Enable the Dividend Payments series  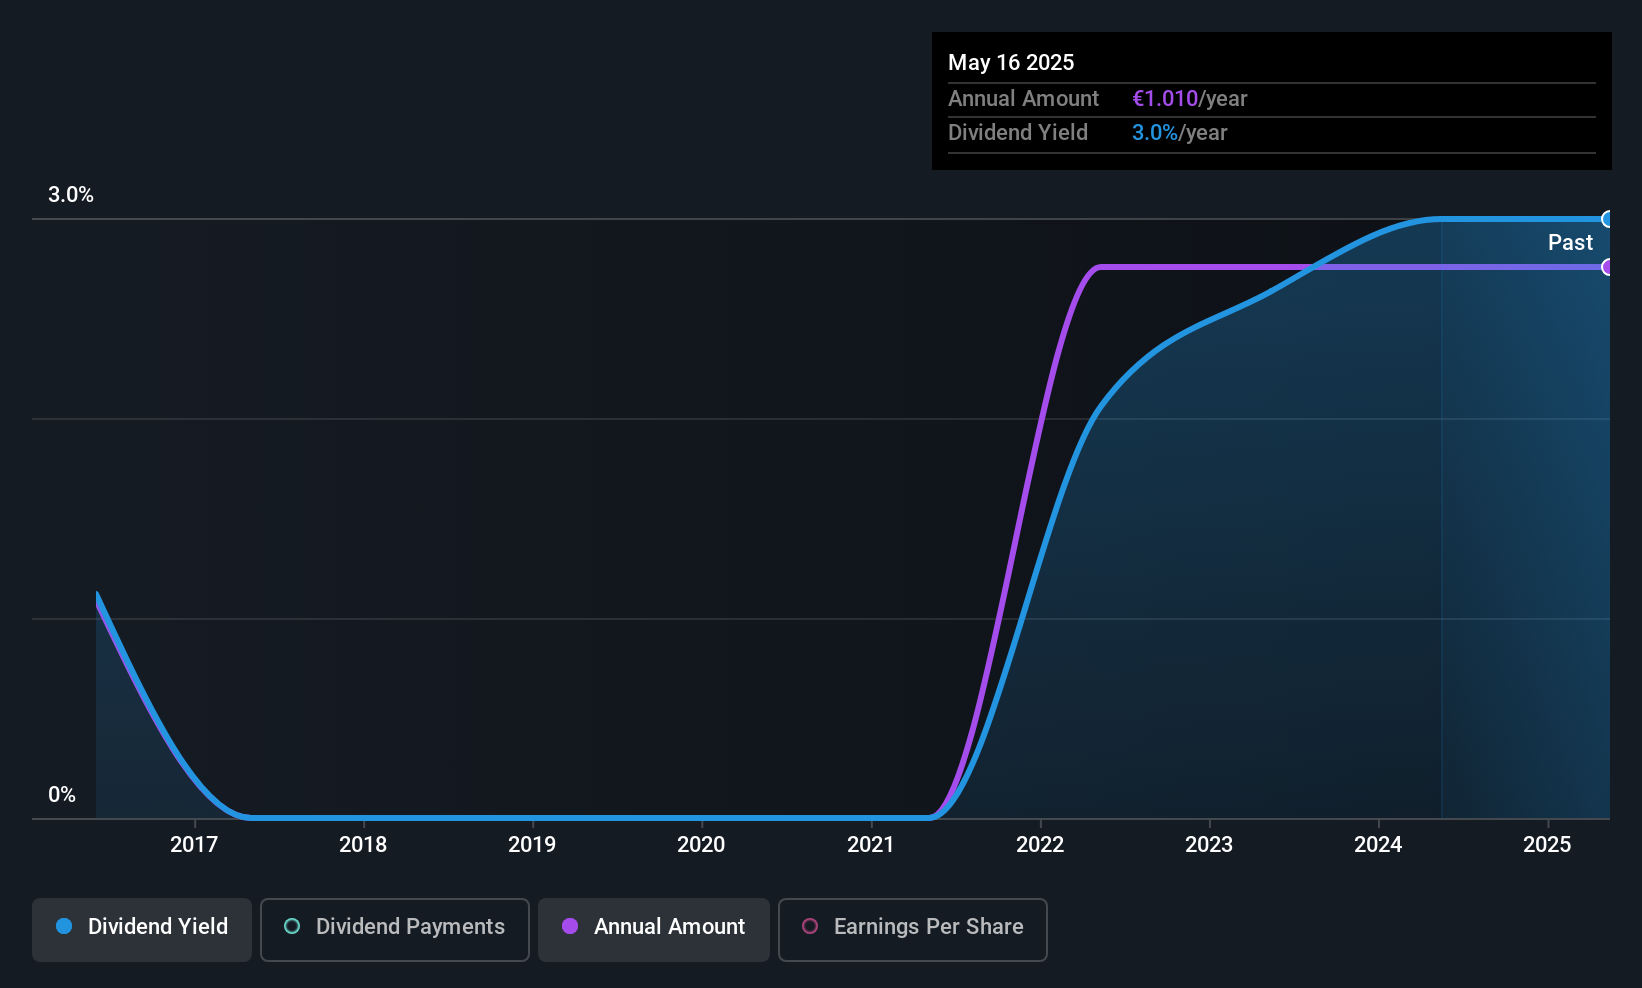coord(394,929)
